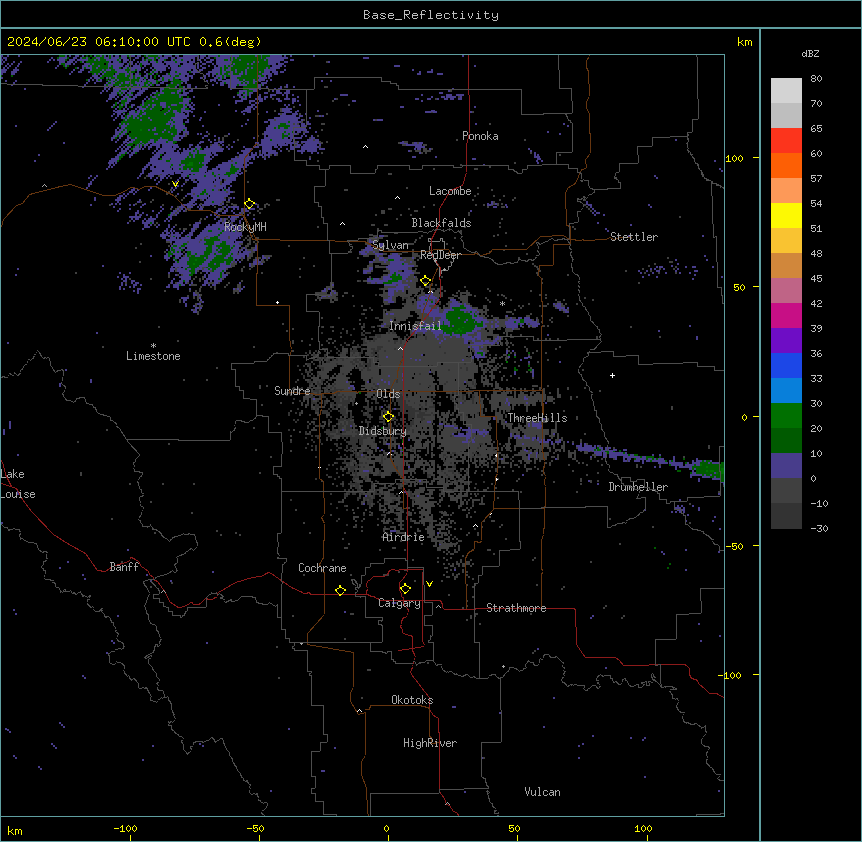Click the caret marker southwest of Ponoka

[x=366, y=147]
